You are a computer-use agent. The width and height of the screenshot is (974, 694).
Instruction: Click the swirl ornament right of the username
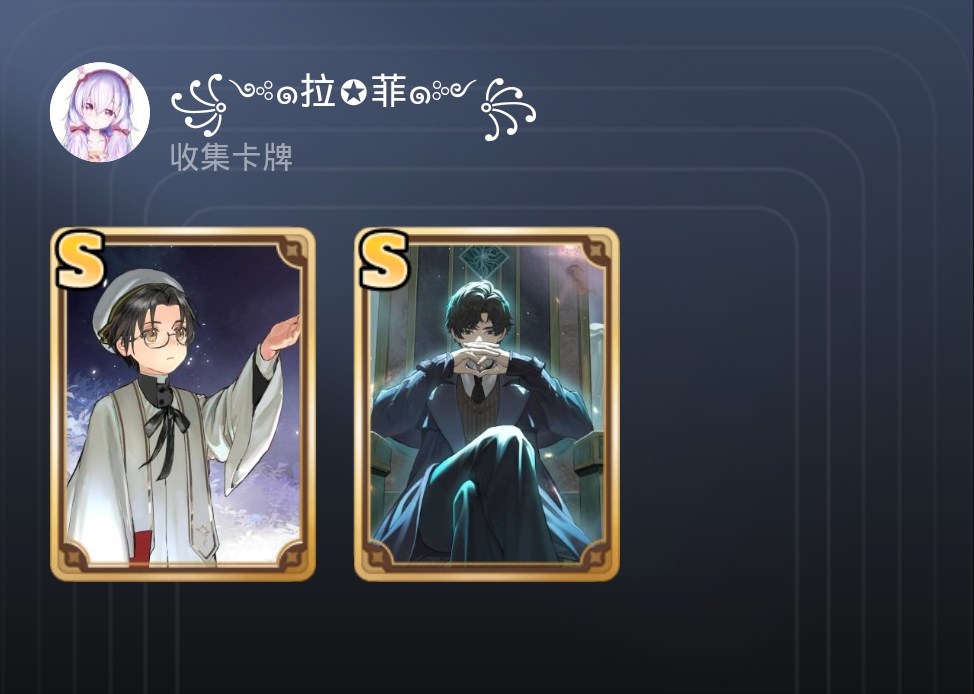[508, 109]
